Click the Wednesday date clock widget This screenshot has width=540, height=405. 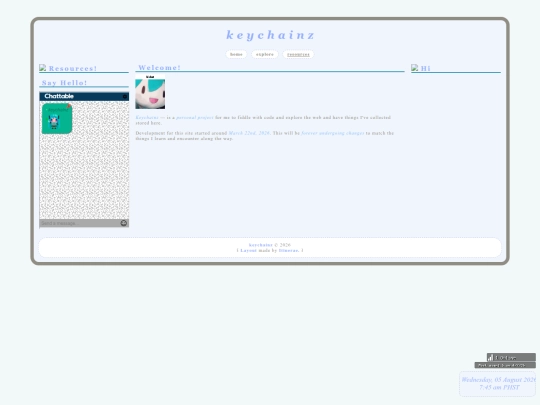tap(498, 384)
